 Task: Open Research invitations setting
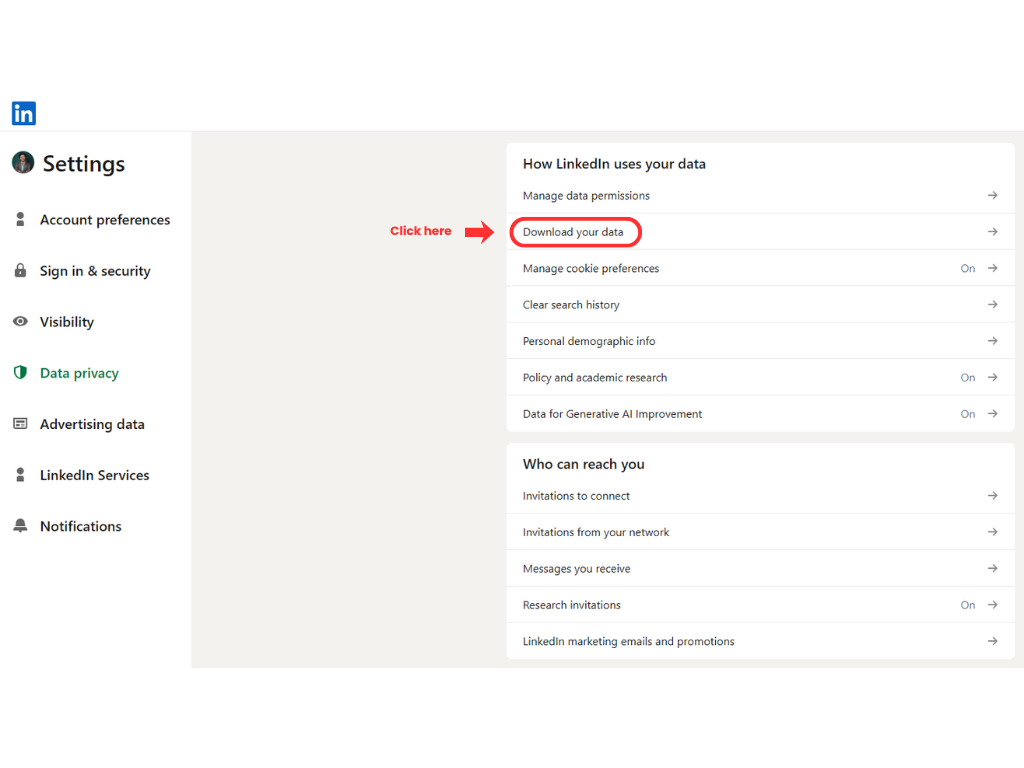tap(760, 605)
